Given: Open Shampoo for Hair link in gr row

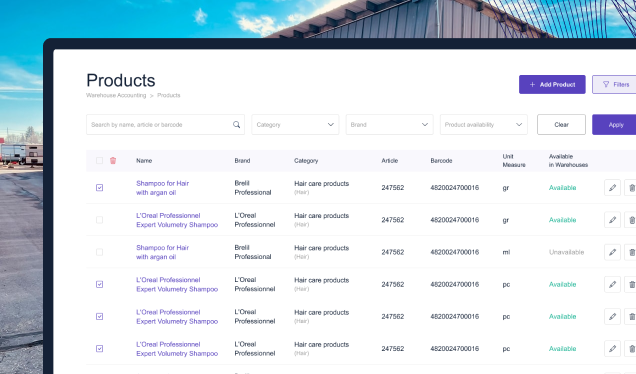Looking at the screenshot, I should tap(162, 188).
